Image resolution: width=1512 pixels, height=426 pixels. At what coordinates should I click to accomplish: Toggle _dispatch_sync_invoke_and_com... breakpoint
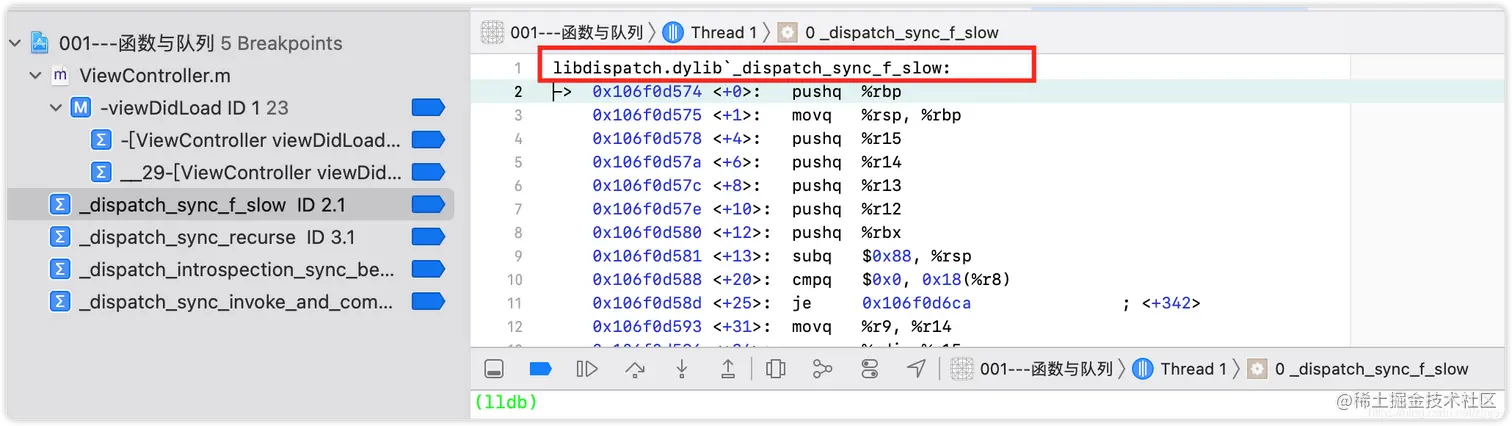click(428, 301)
